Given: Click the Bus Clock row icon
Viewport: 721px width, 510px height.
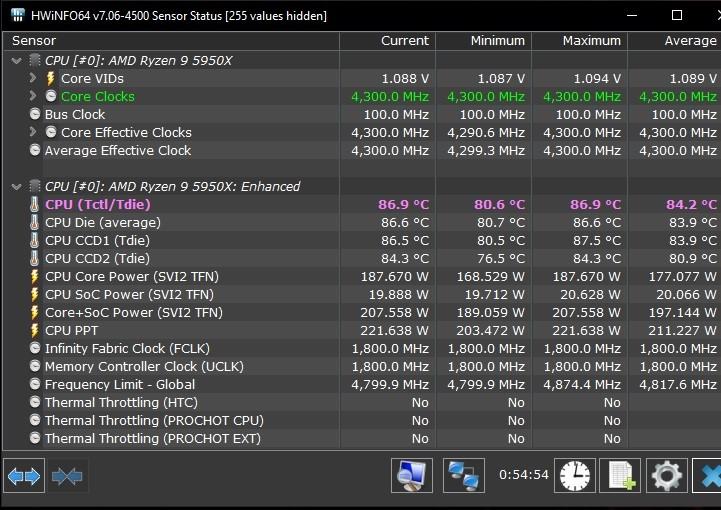Looking at the screenshot, I should (x=34, y=114).
